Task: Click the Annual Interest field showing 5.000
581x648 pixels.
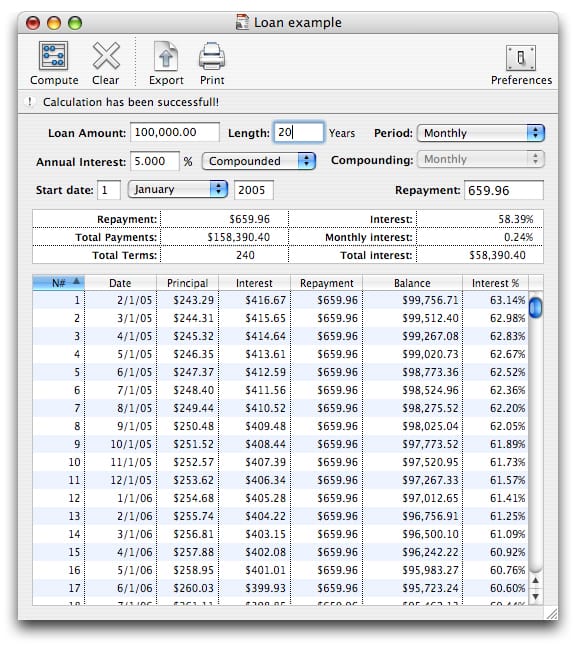Action: (155, 161)
